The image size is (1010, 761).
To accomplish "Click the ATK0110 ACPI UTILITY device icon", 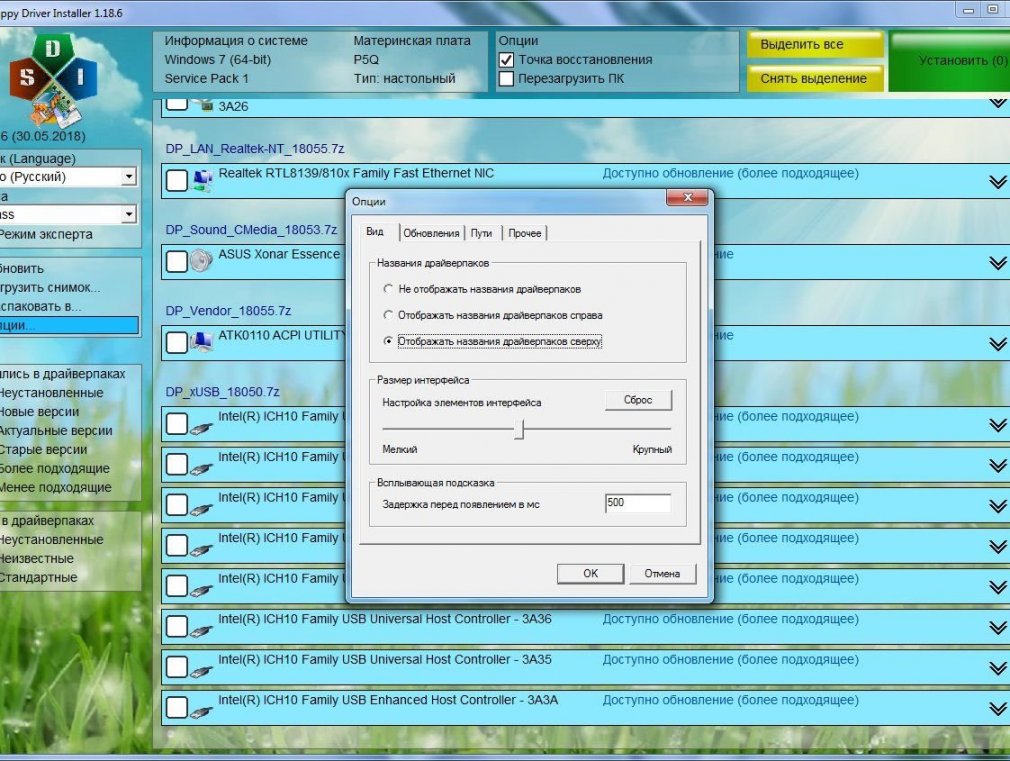I will point(202,342).
